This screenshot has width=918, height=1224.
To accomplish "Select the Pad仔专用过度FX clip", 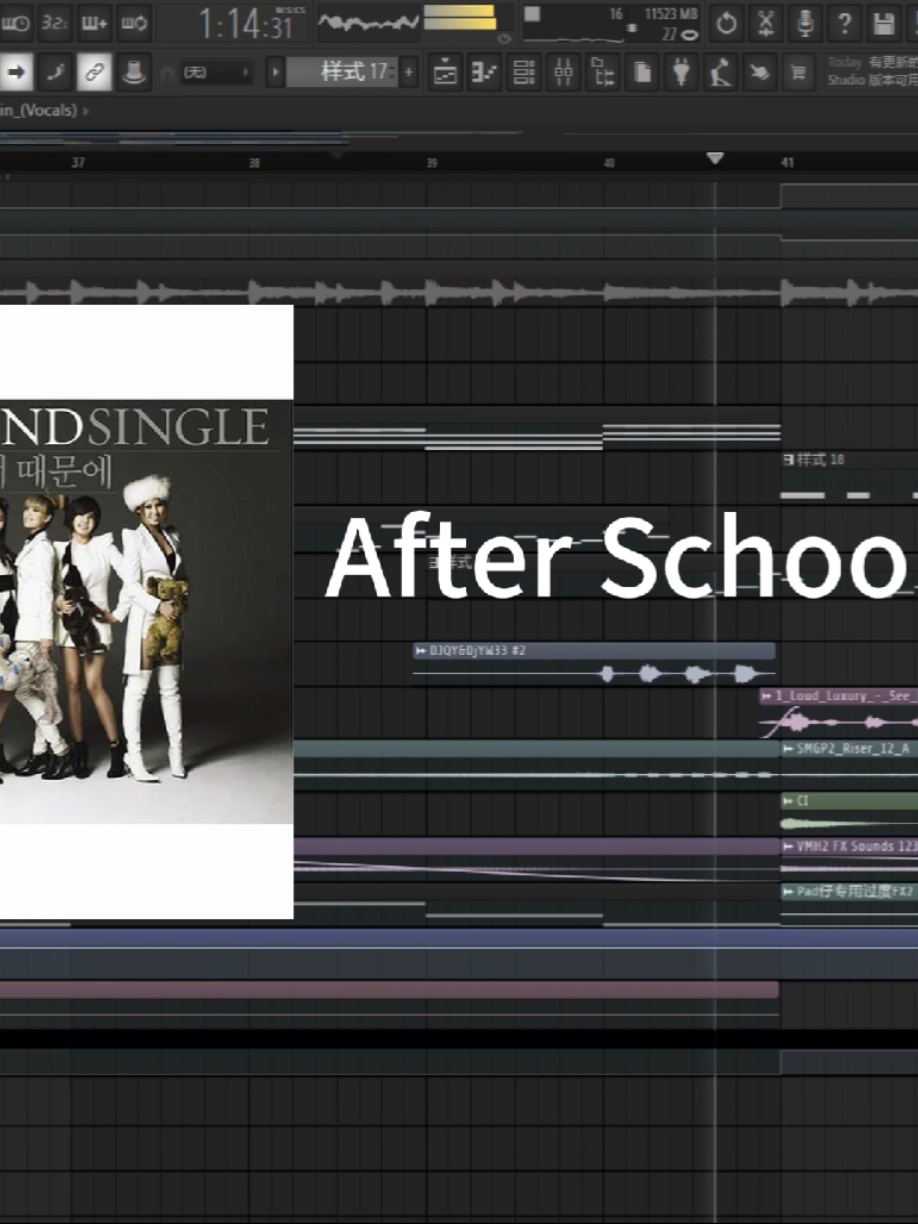I will 849,903.
